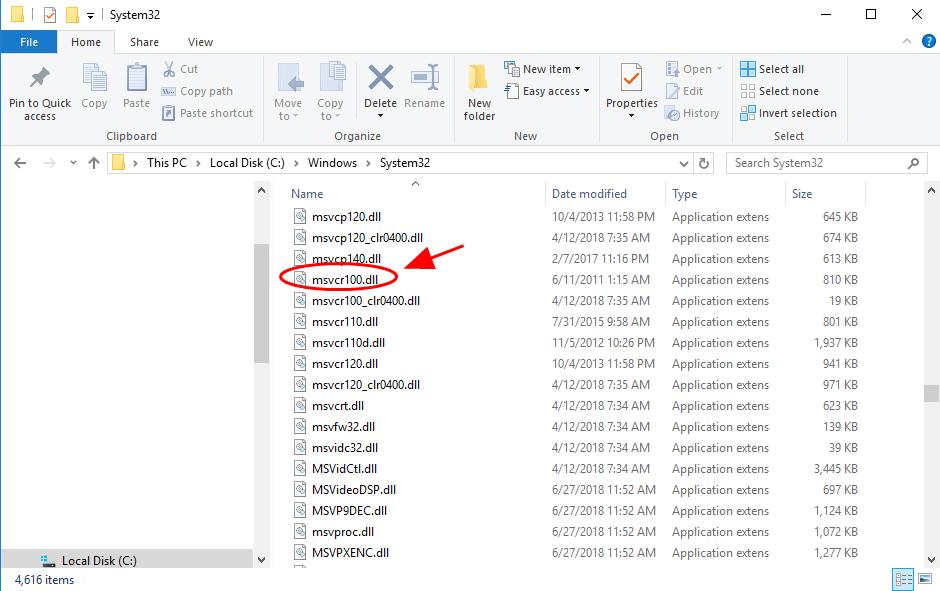Refresh the System32 folder view
This screenshot has height=591, width=940.
[x=704, y=163]
